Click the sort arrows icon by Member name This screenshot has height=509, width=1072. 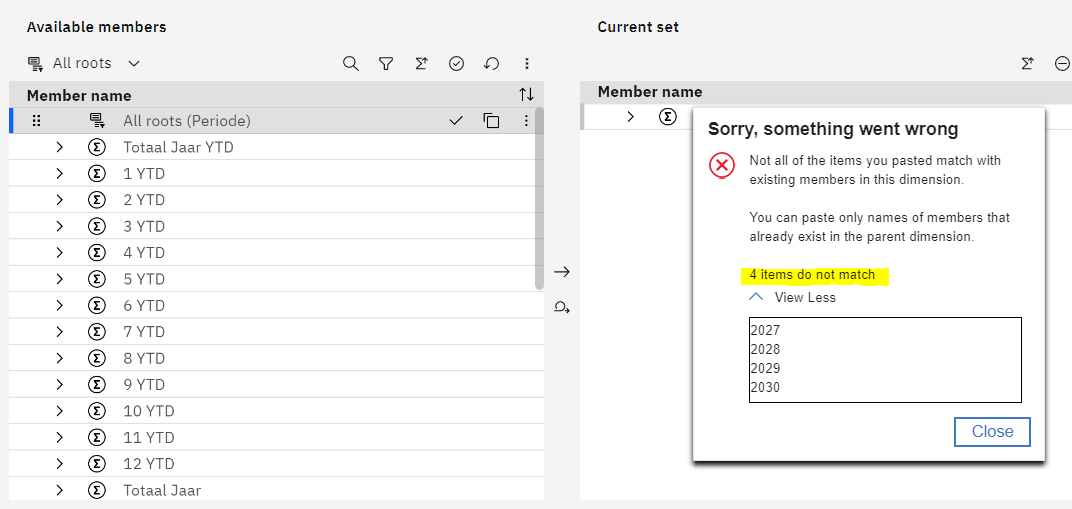[x=526, y=95]
